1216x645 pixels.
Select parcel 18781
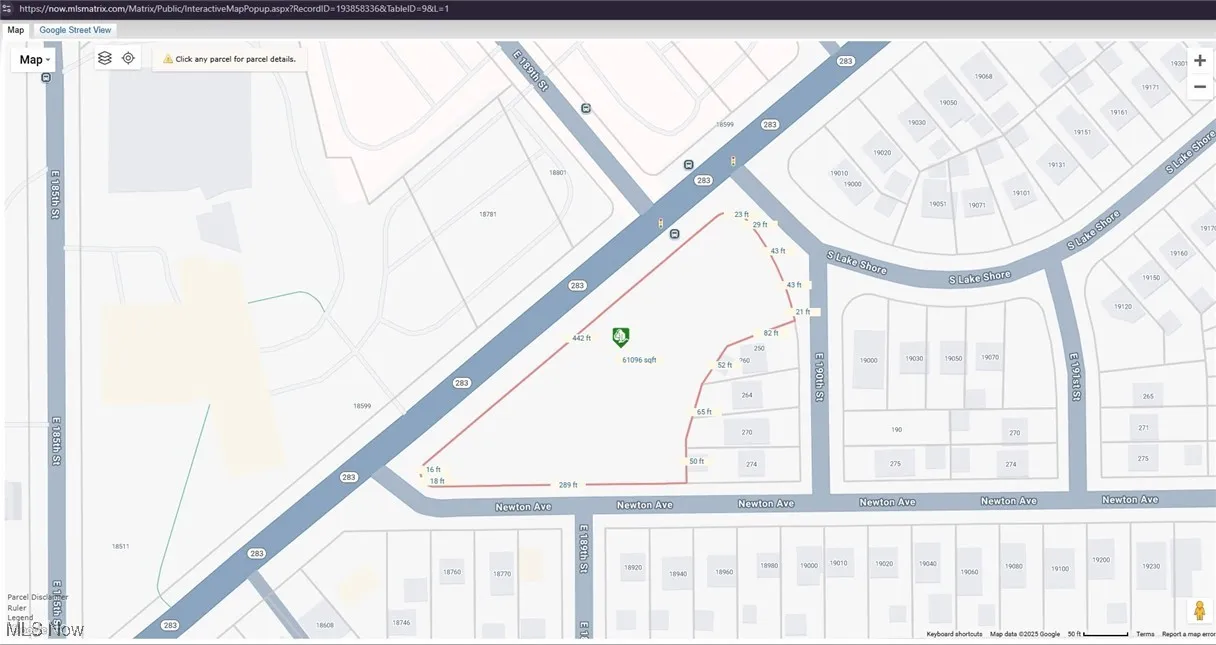click(x=488, y=214)
